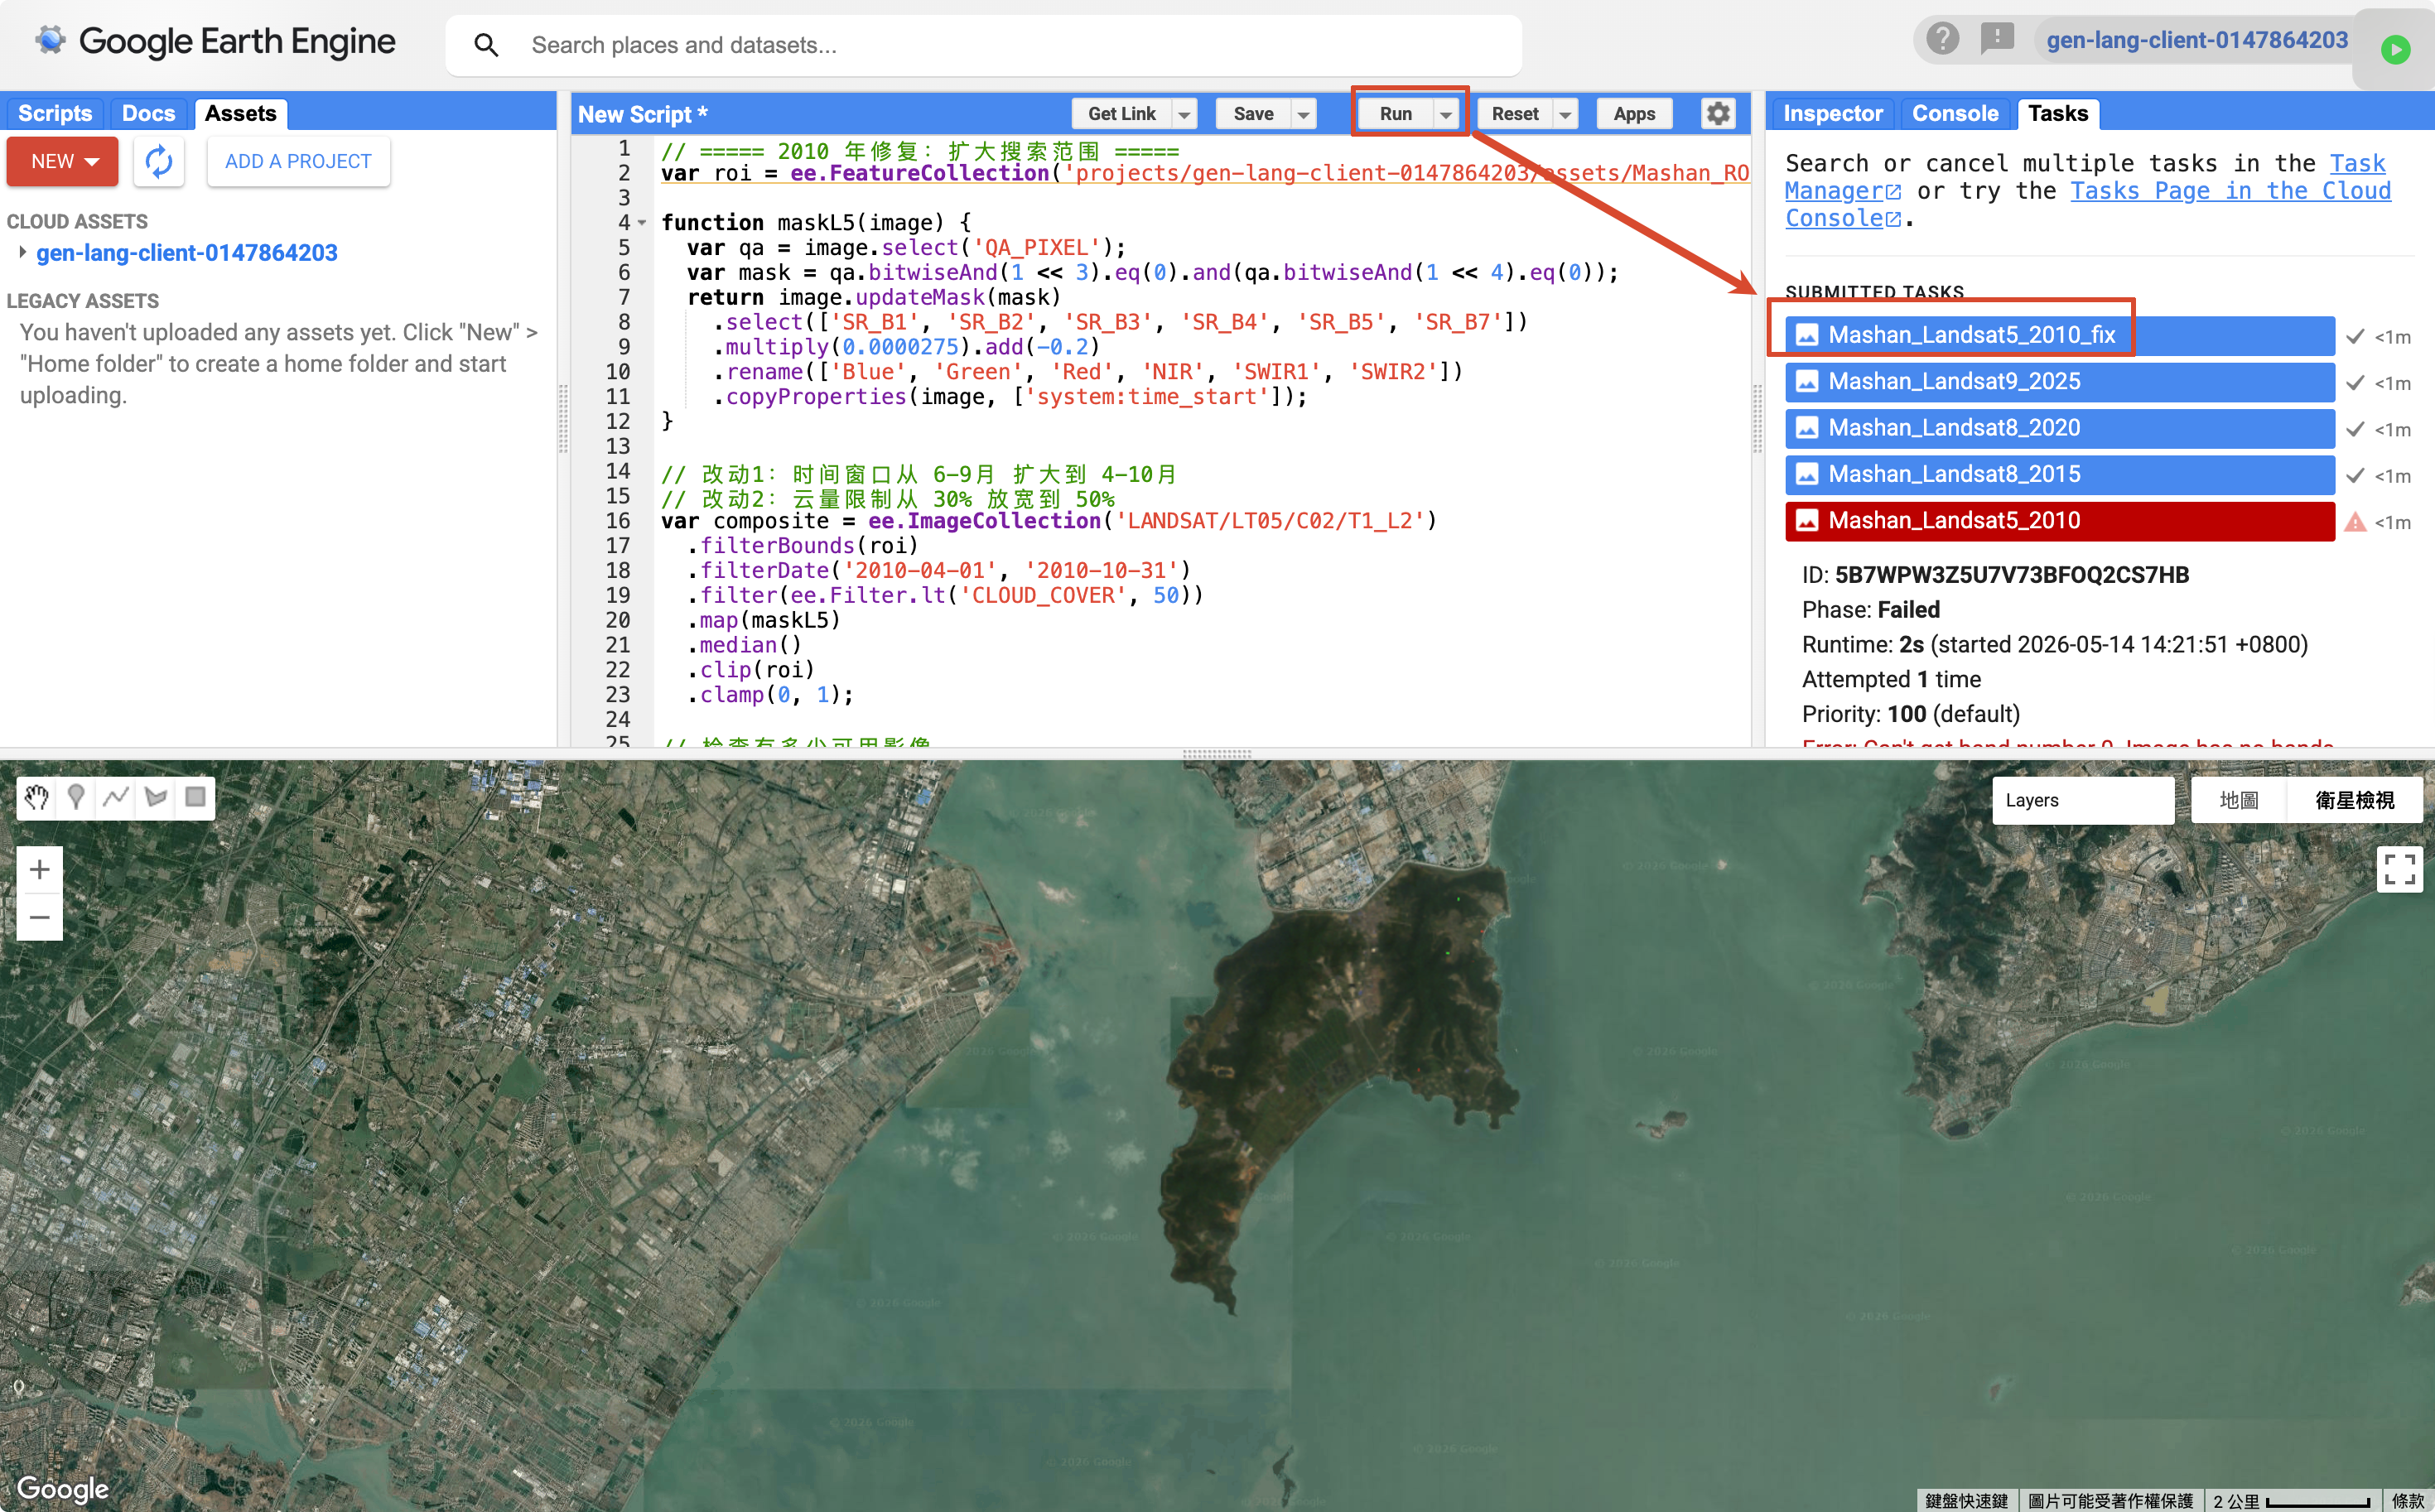Viewport: 2435px width, 1512px height.
Task: Toggle fullscreen map view
Action: (x=2399, y=869)
